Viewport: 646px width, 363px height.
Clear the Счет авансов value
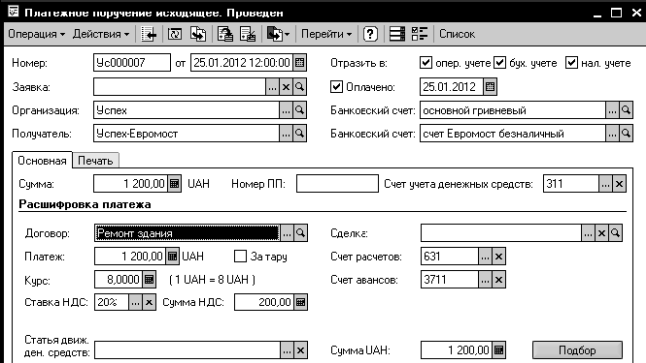point(499,280)
